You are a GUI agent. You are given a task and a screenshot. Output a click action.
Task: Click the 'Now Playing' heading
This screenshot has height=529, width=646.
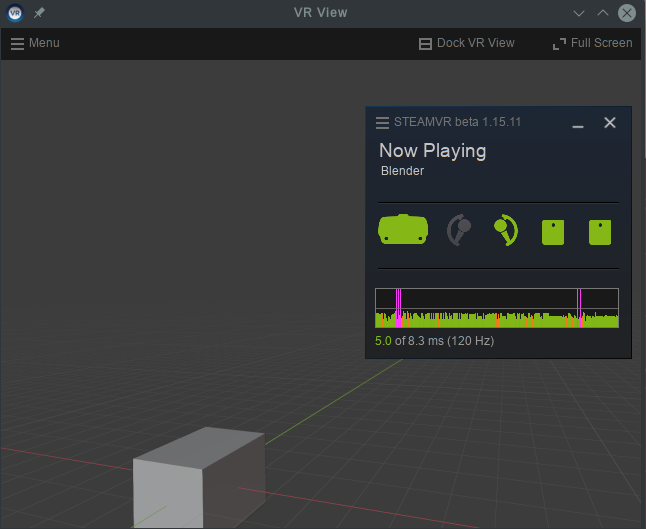tap(433, 151)
